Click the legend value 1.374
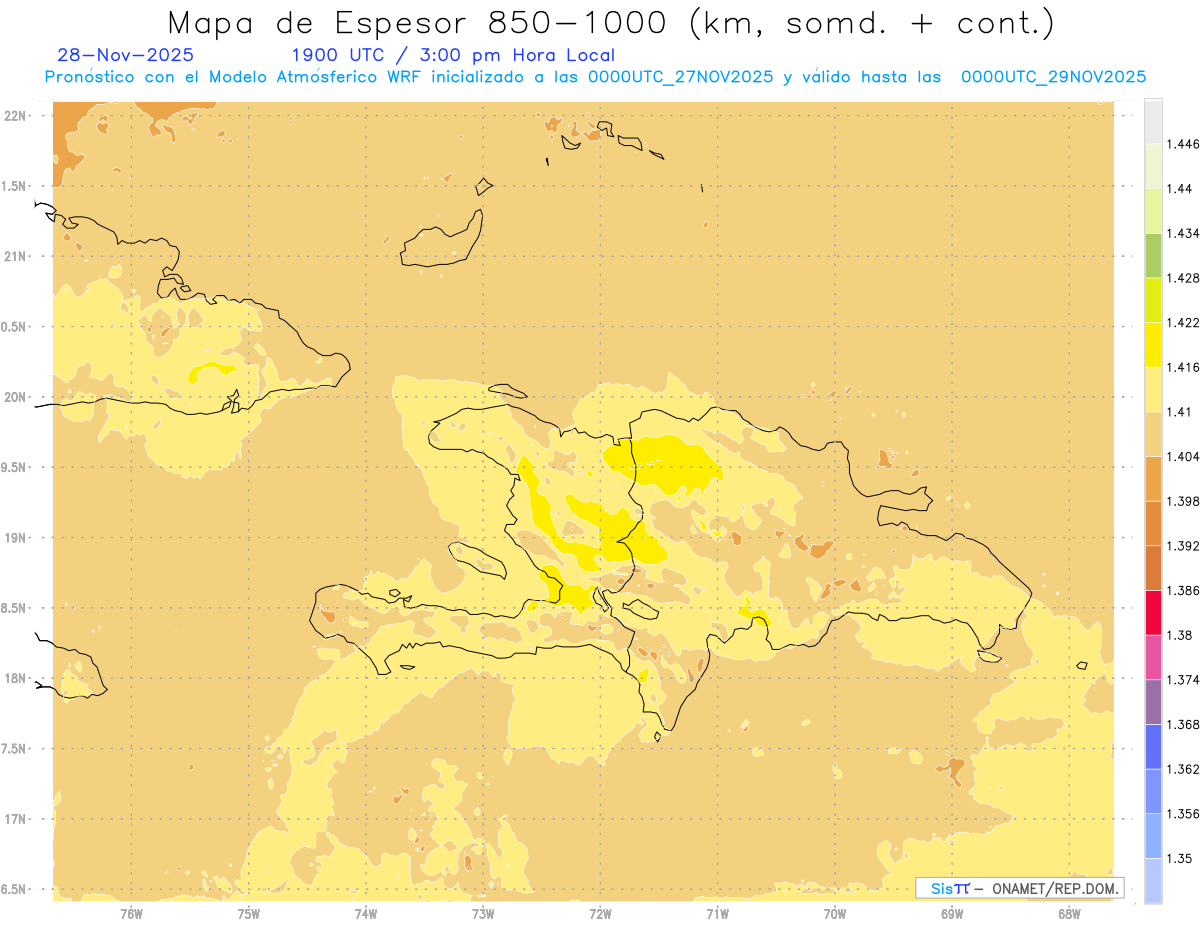The image size is (1200, 927). point(1184,680)
